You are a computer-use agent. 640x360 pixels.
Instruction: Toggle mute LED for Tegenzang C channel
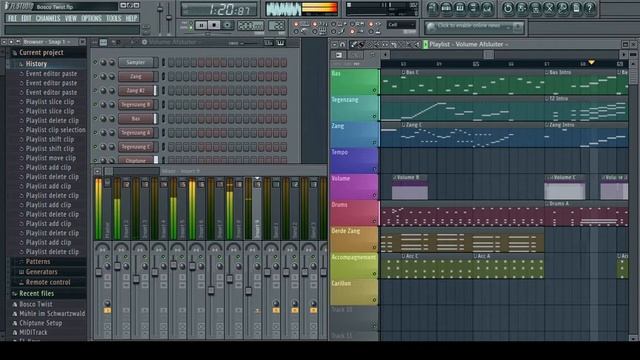coord(96,147)
